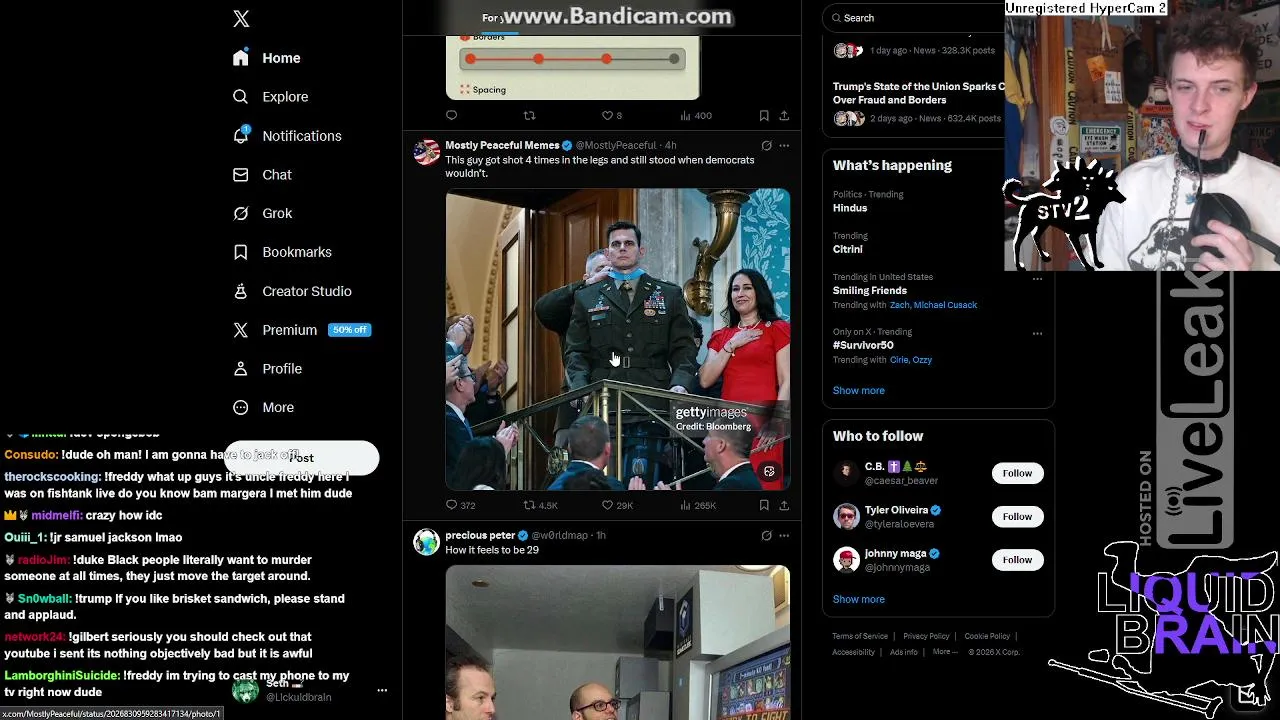Click the Mostly Peaceful Memes name
This screenshot has height=720, width=1280.
502,146
